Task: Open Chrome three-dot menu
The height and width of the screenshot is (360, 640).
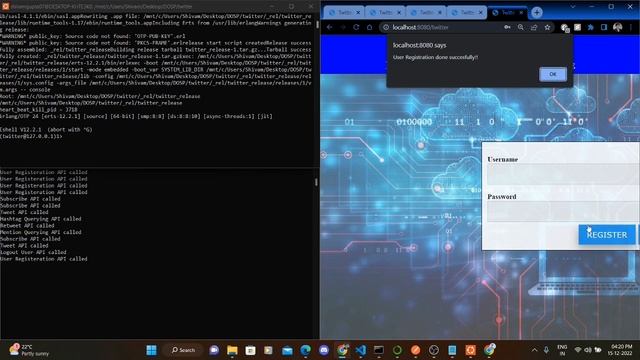Action: 631,27
